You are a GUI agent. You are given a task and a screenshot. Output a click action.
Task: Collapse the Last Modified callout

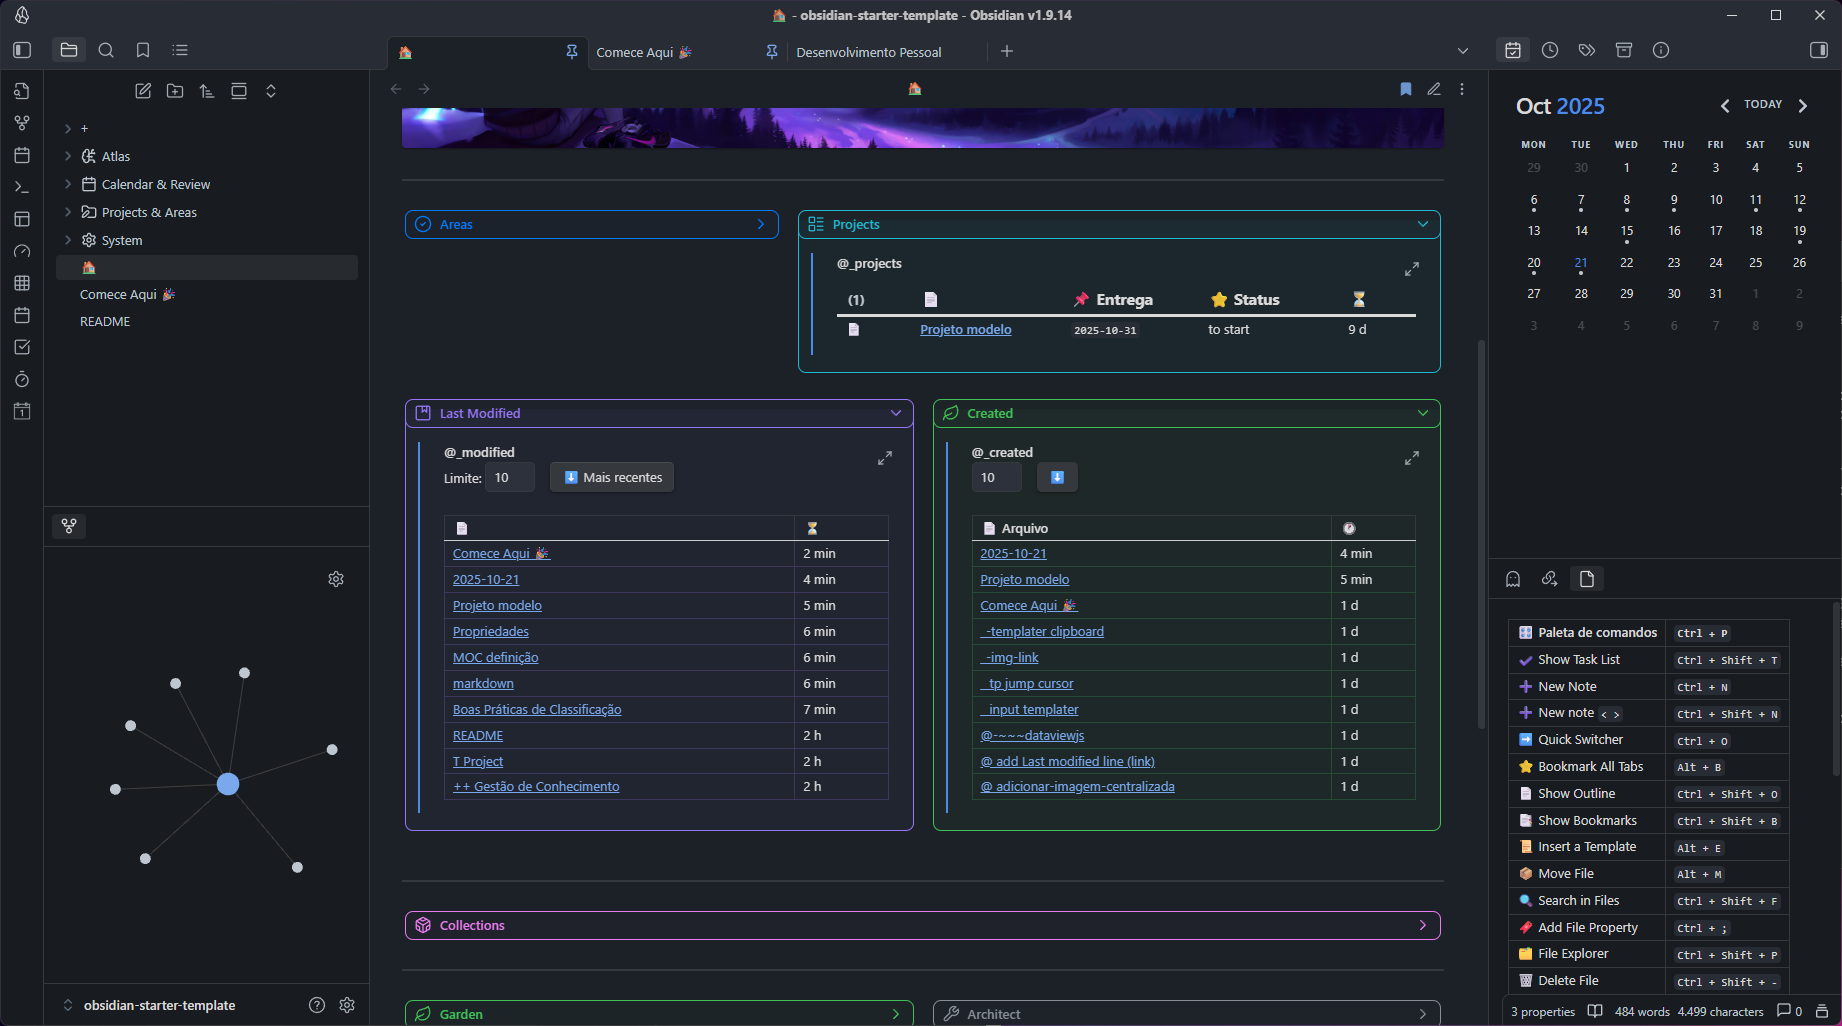pos(895,413)
